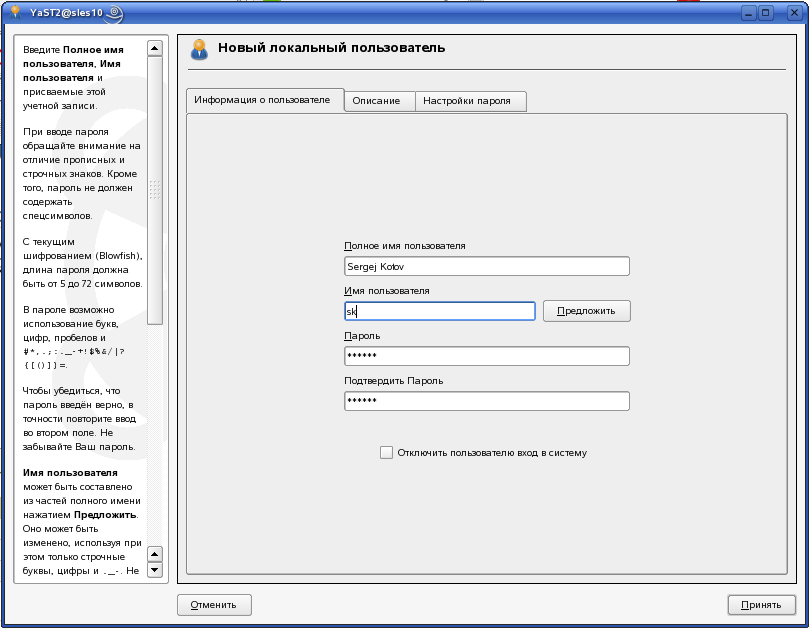Switch to the 'Настройки пароля' tab
Image resolution: width=809 pixels, height=628 pixels.
coord(471,101)
